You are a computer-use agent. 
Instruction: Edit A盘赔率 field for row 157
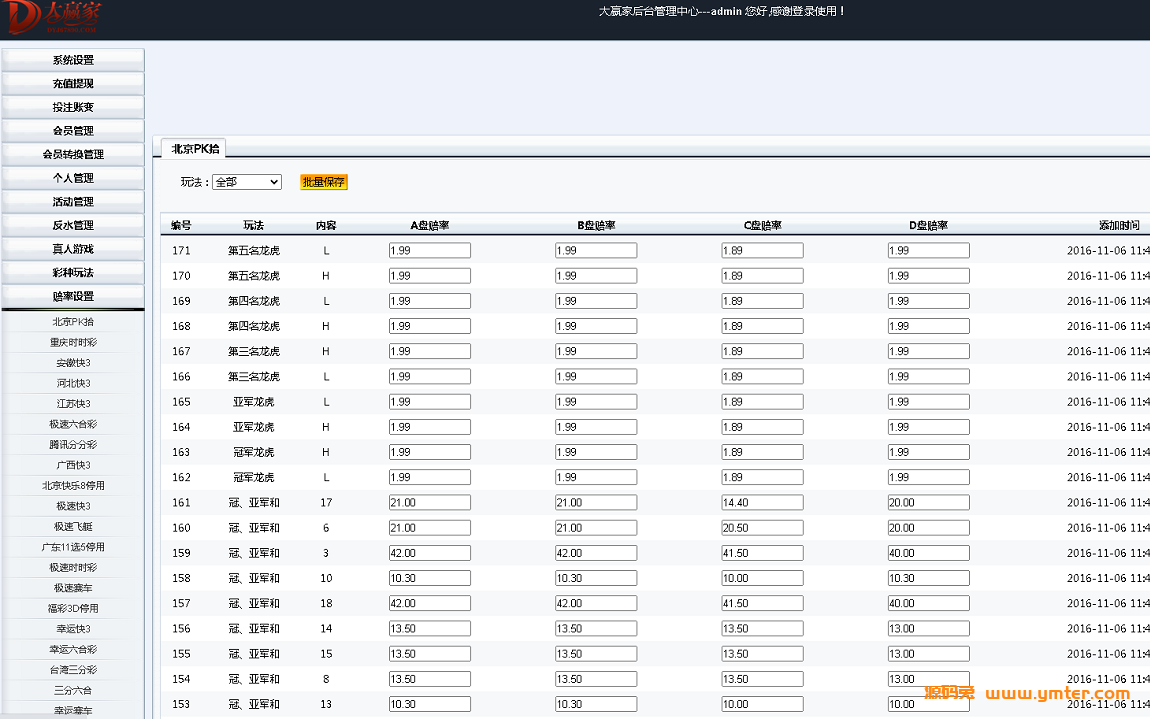[x=429, y=604]
